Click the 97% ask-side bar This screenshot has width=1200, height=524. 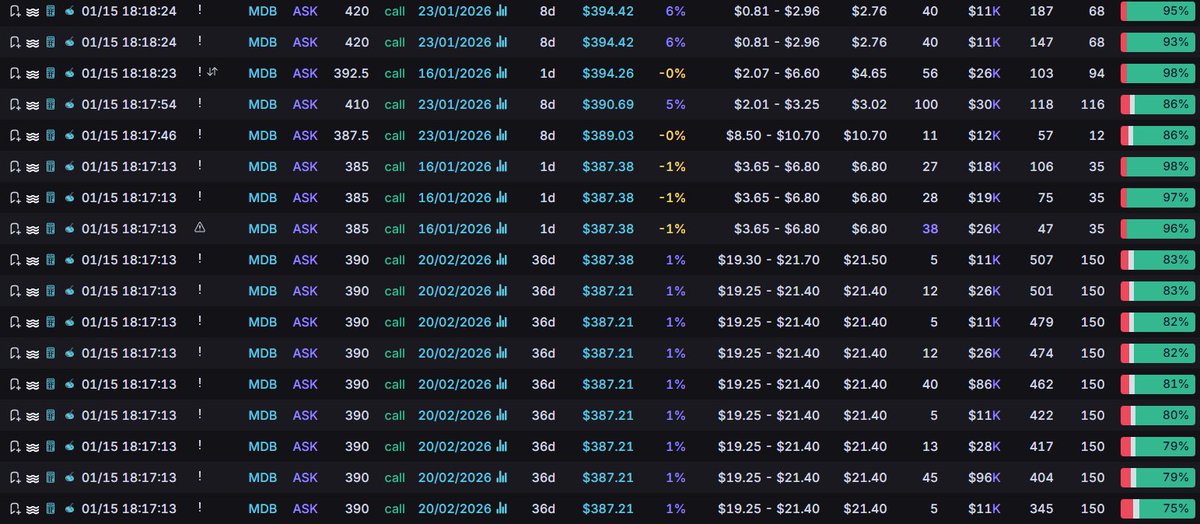coord(1156,198)
